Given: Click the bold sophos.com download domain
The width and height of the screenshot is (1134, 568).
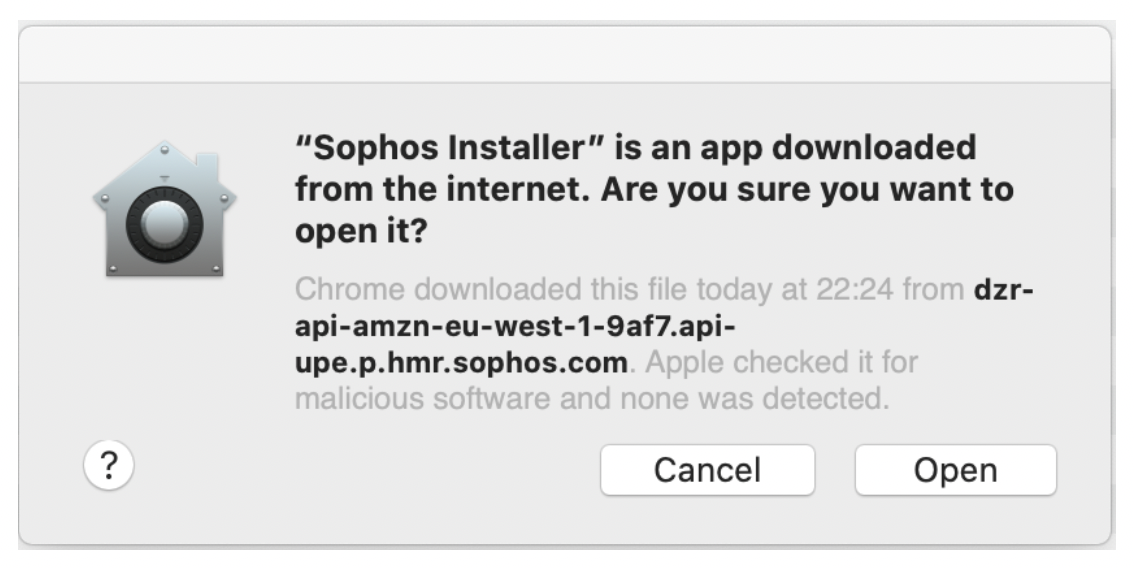Looking at the screenshot, I should [461, 362].
